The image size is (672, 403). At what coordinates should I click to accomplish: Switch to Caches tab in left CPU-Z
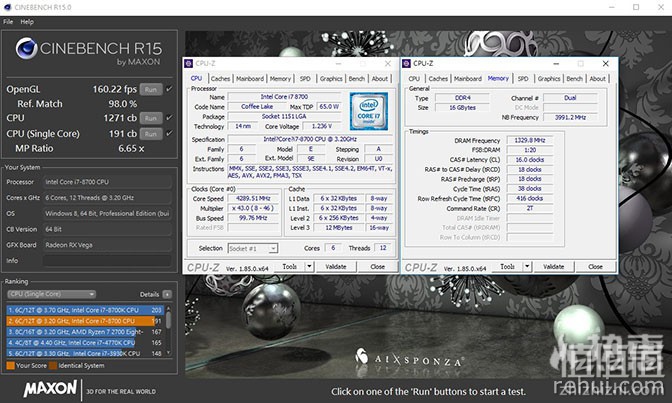click(220, 78)
